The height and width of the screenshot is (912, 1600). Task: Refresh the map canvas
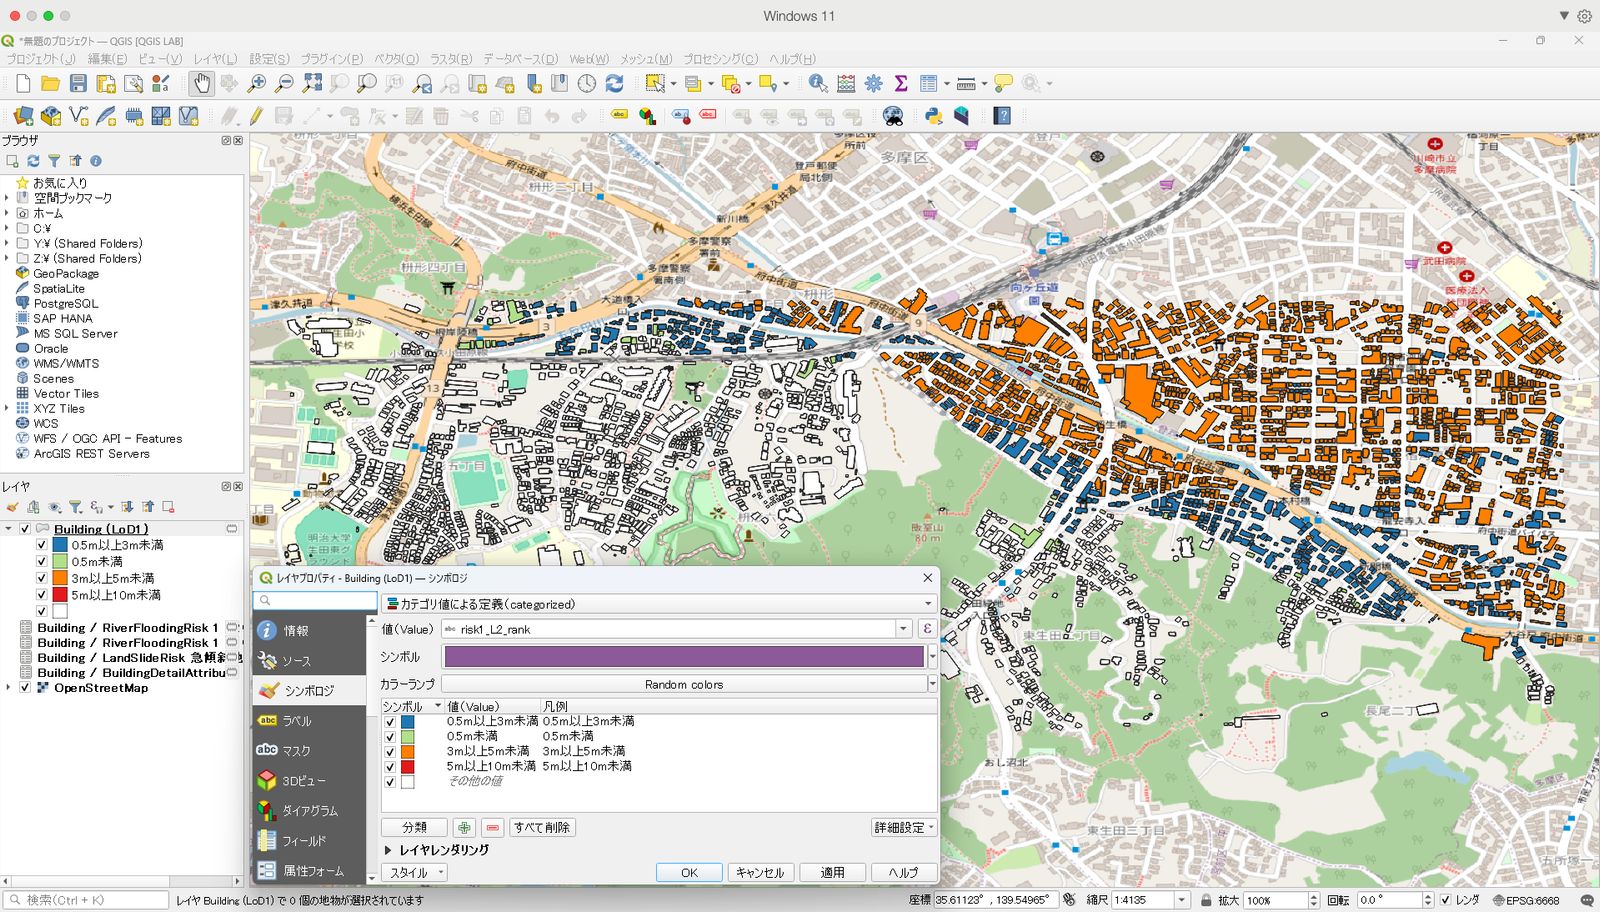[x=614, y=83]
